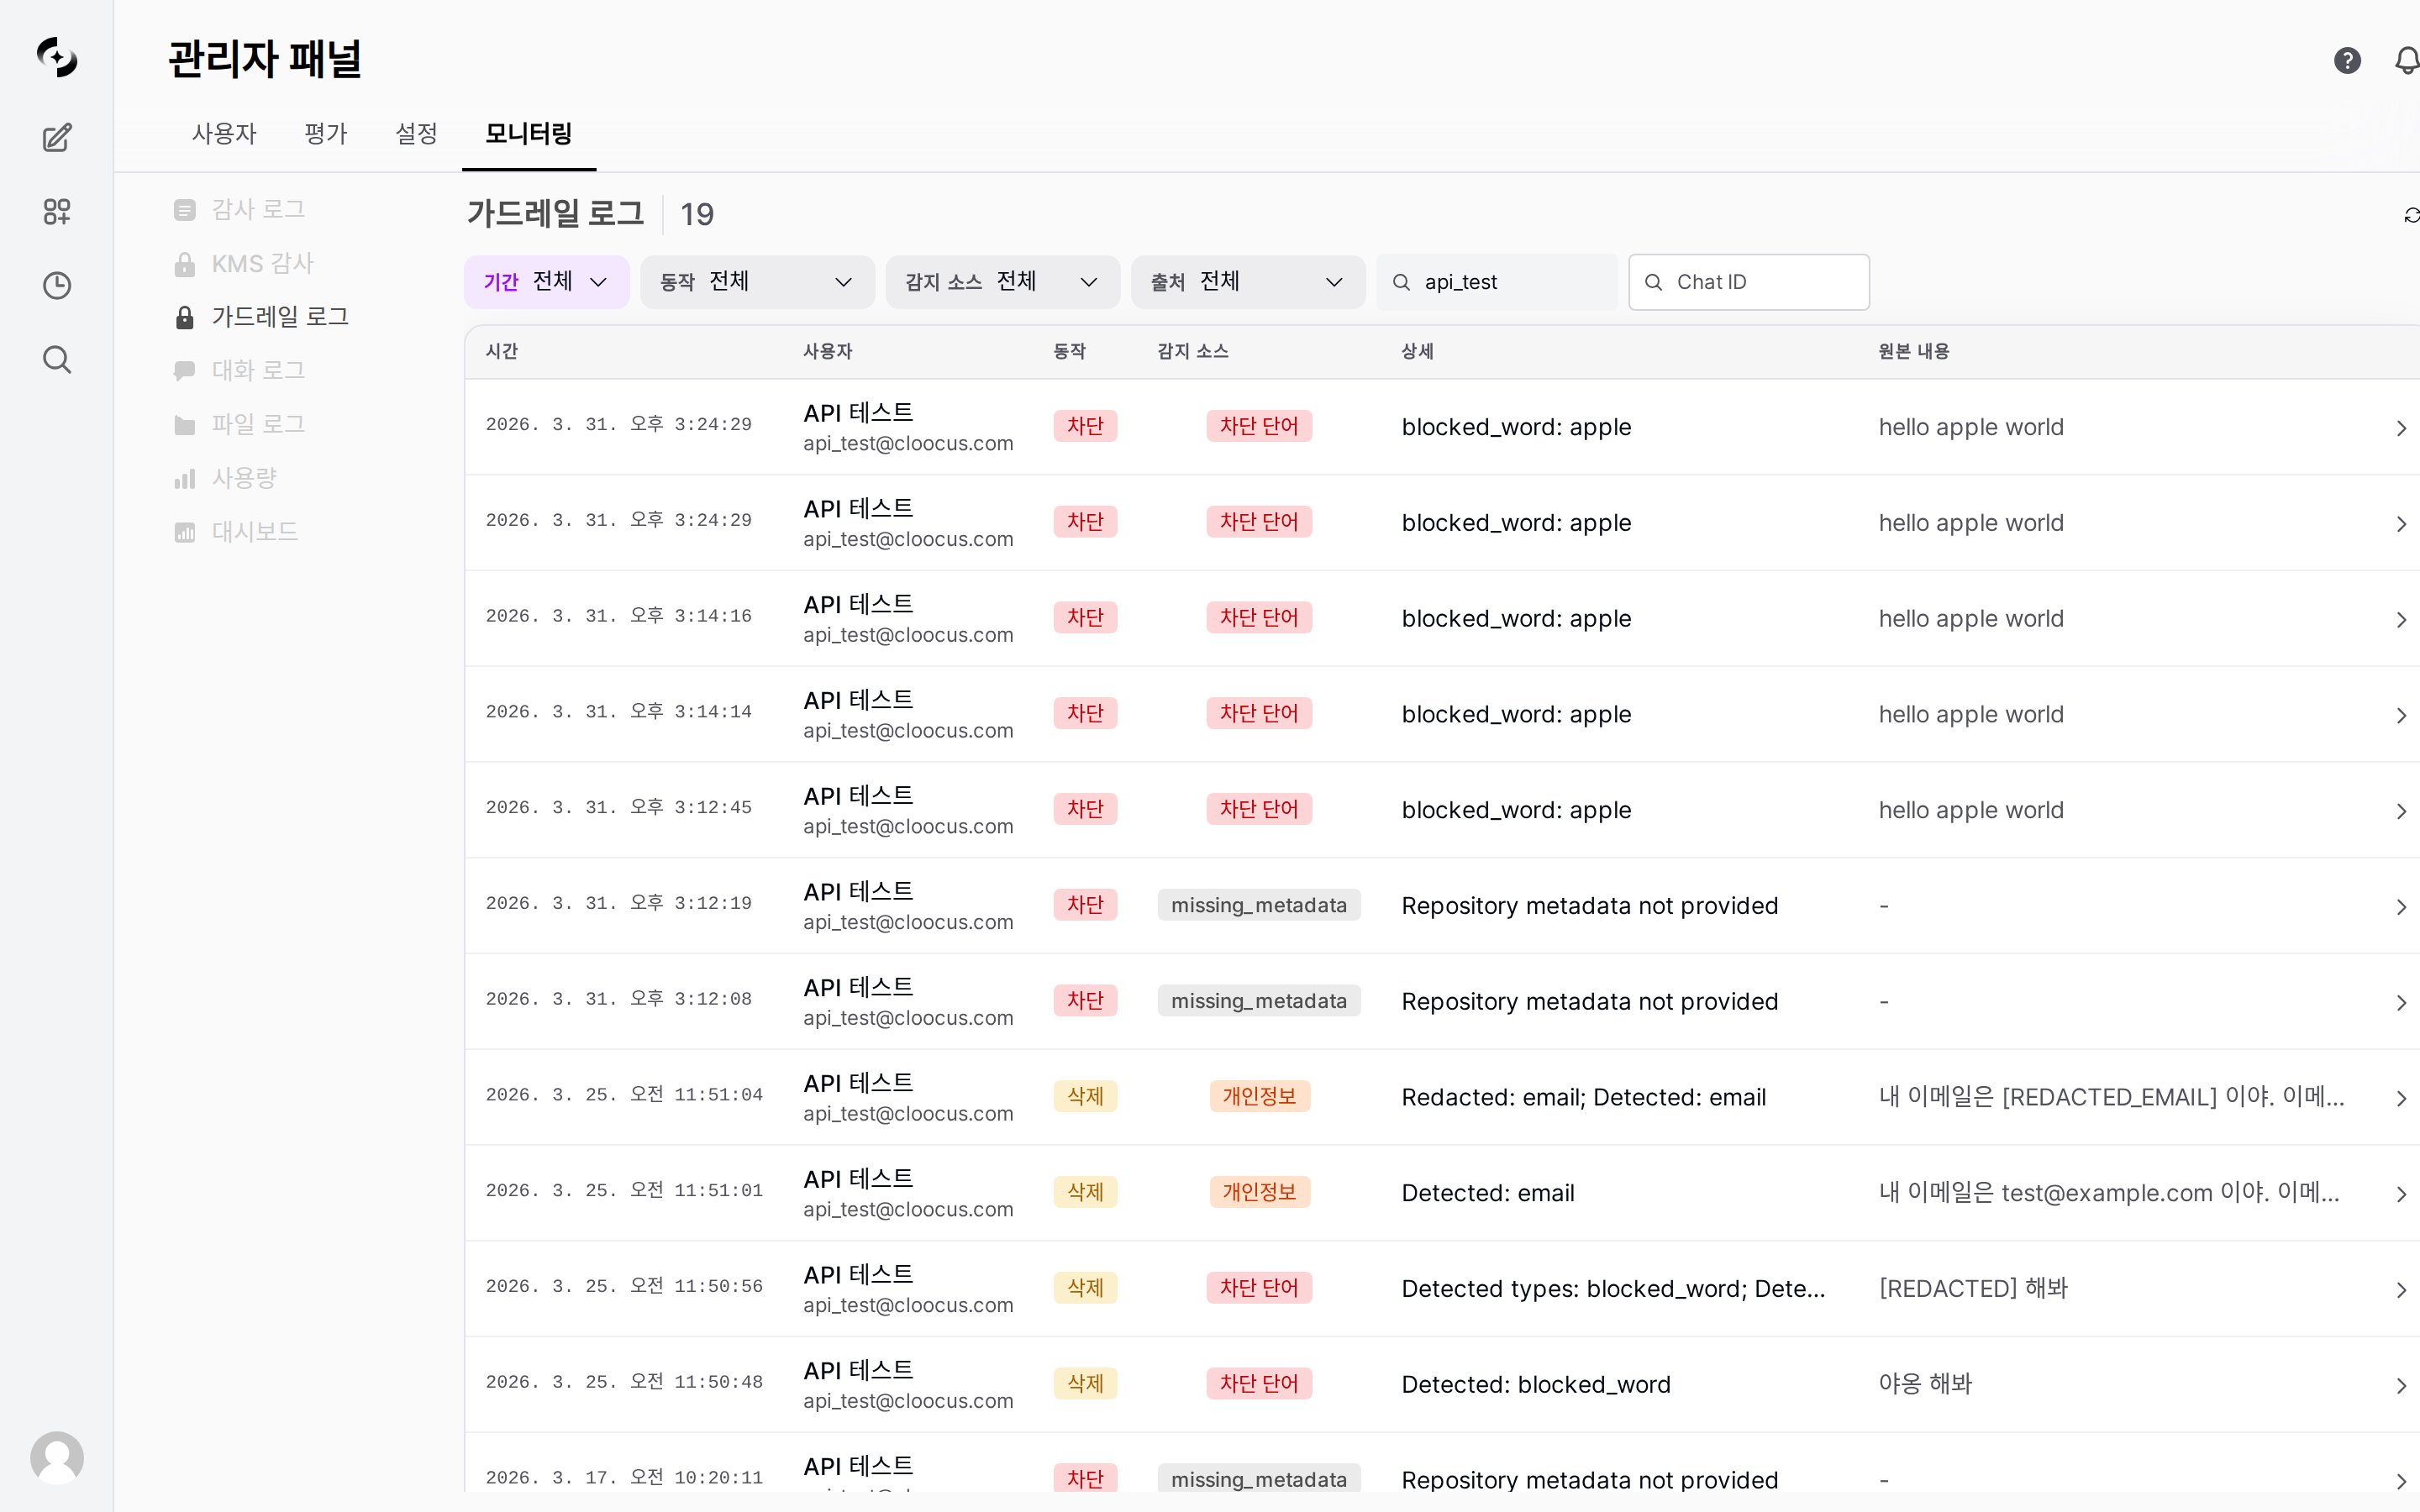The image size is (2420, 1512).
Task: Open 사용량 in the side menu
Action: pyautogui.click(x=244, y=478)
